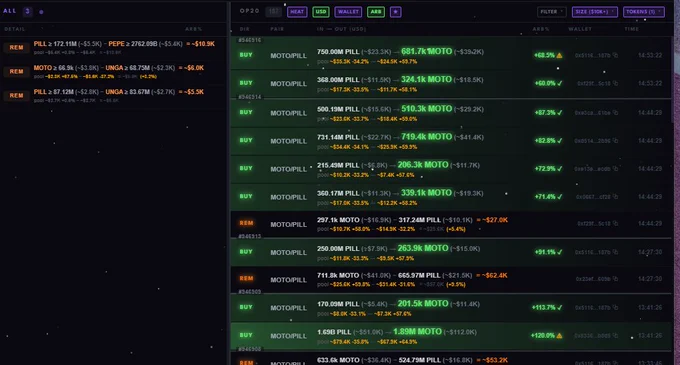Copy wallet address in 750.00M PILL row
Image resolution: width=680 pixels, height=365 pixels.
[615, 55]
